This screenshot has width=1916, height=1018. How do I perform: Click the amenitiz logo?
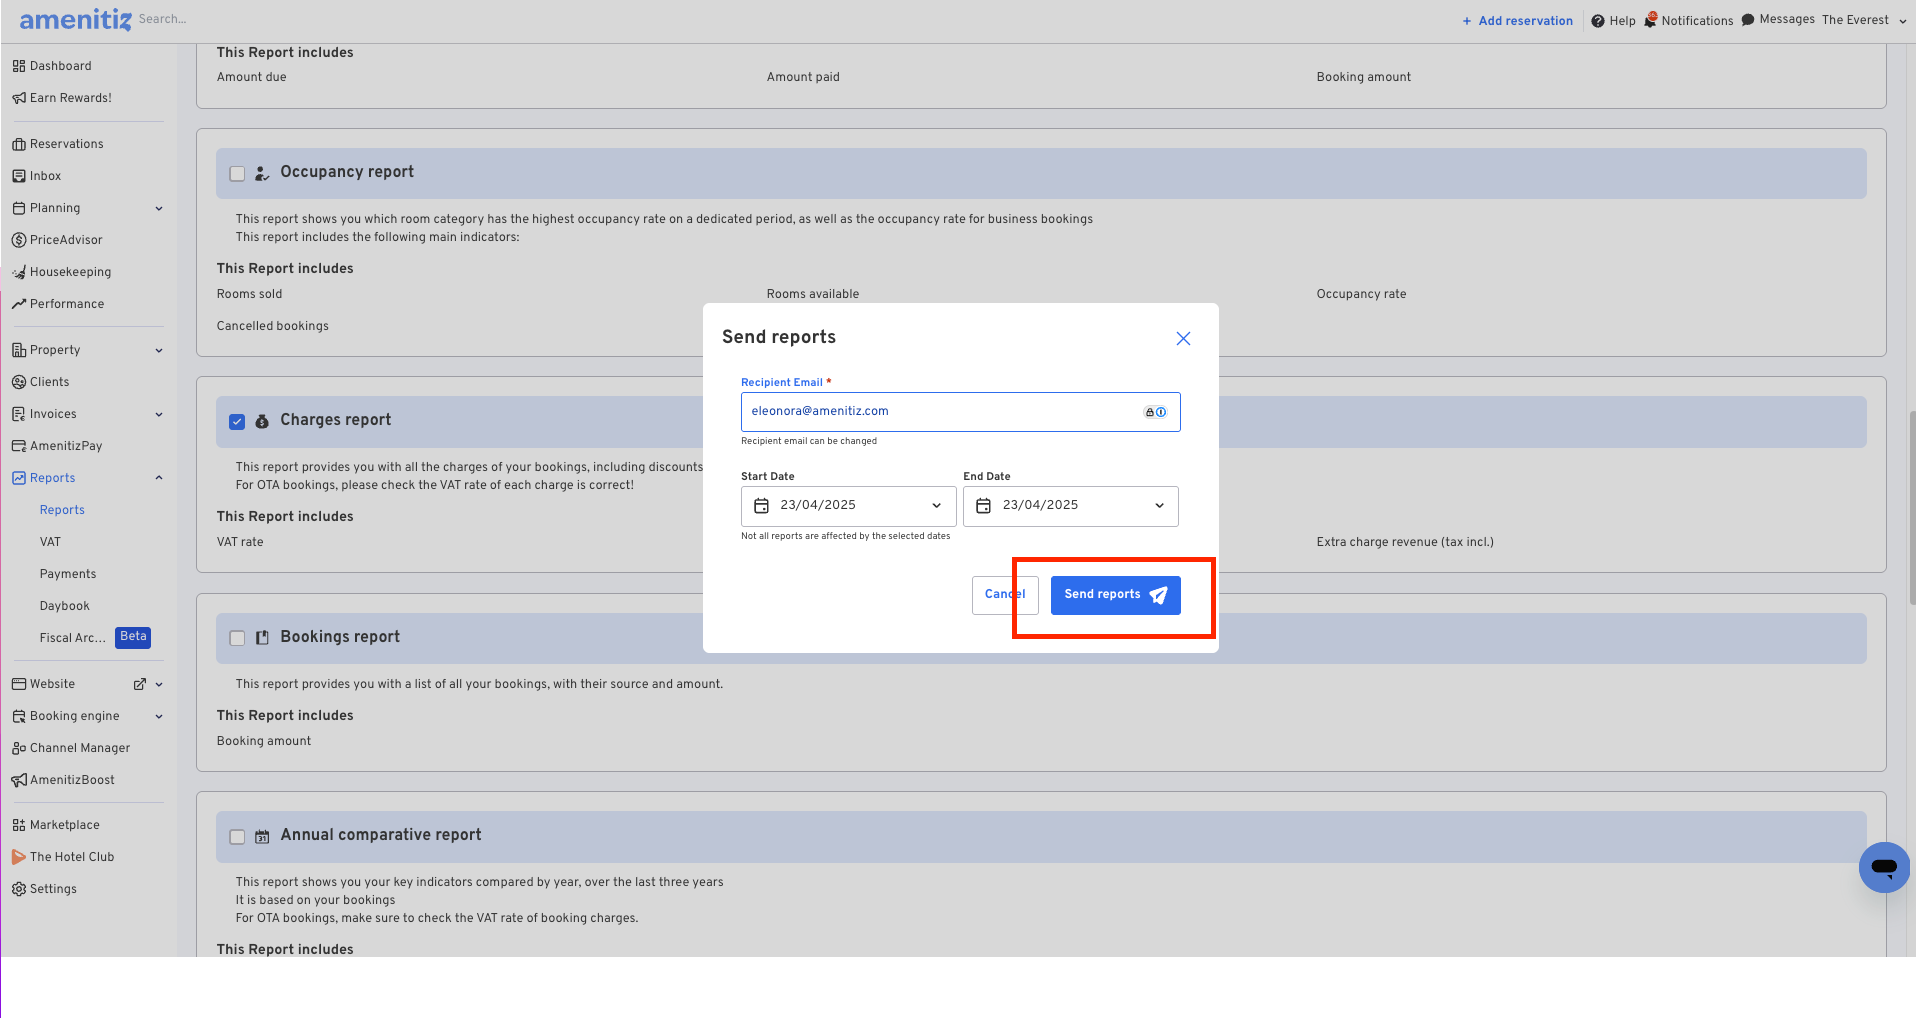tap(76, 20)
